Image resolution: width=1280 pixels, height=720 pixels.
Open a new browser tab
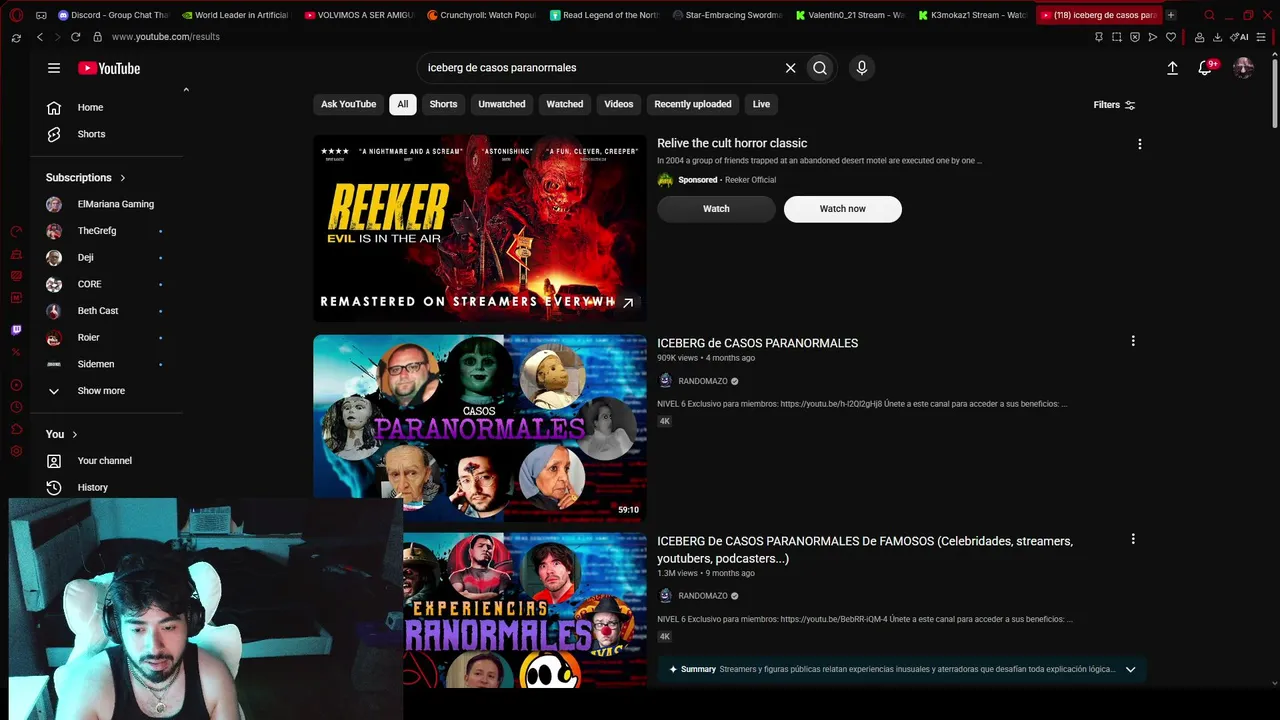[x=1171, y=15]
